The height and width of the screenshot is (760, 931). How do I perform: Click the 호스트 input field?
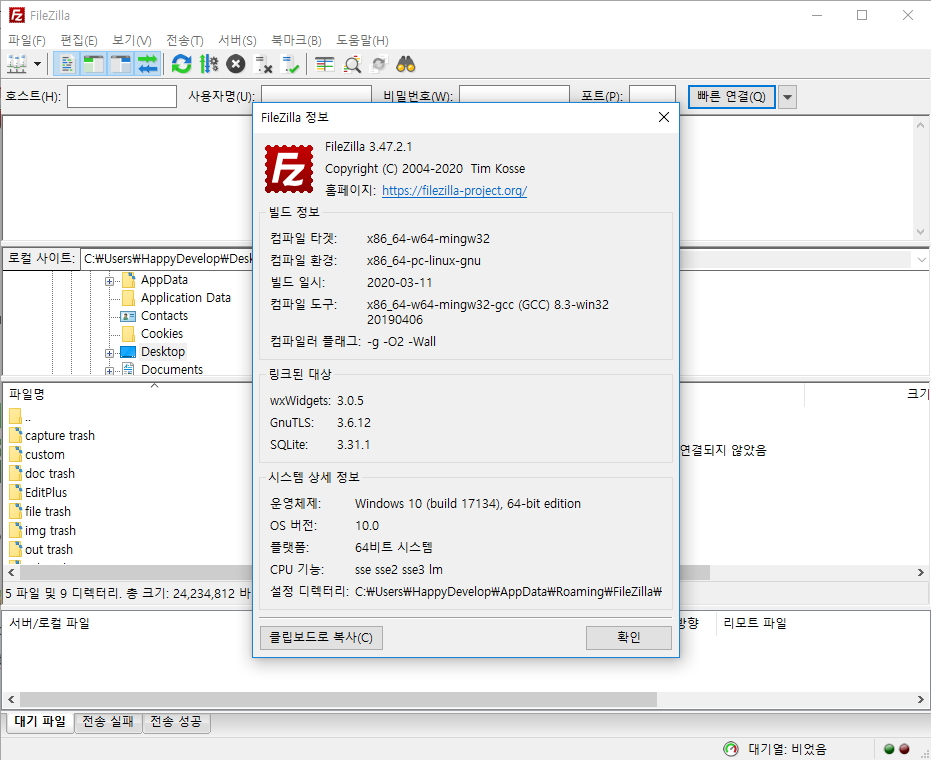point(122,96)
